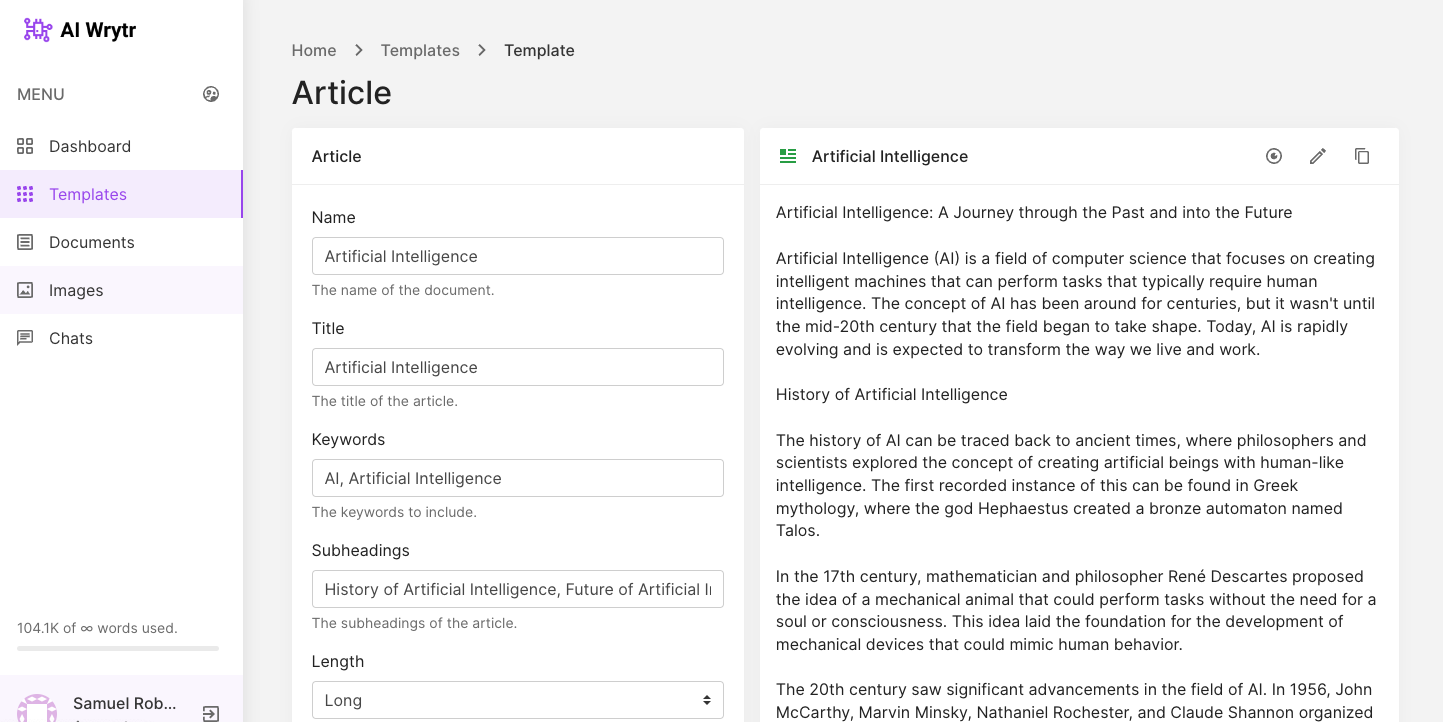Screen dimensions: 1443x722
Task: Click the log out arrow icon
Action: click(211, 713)
